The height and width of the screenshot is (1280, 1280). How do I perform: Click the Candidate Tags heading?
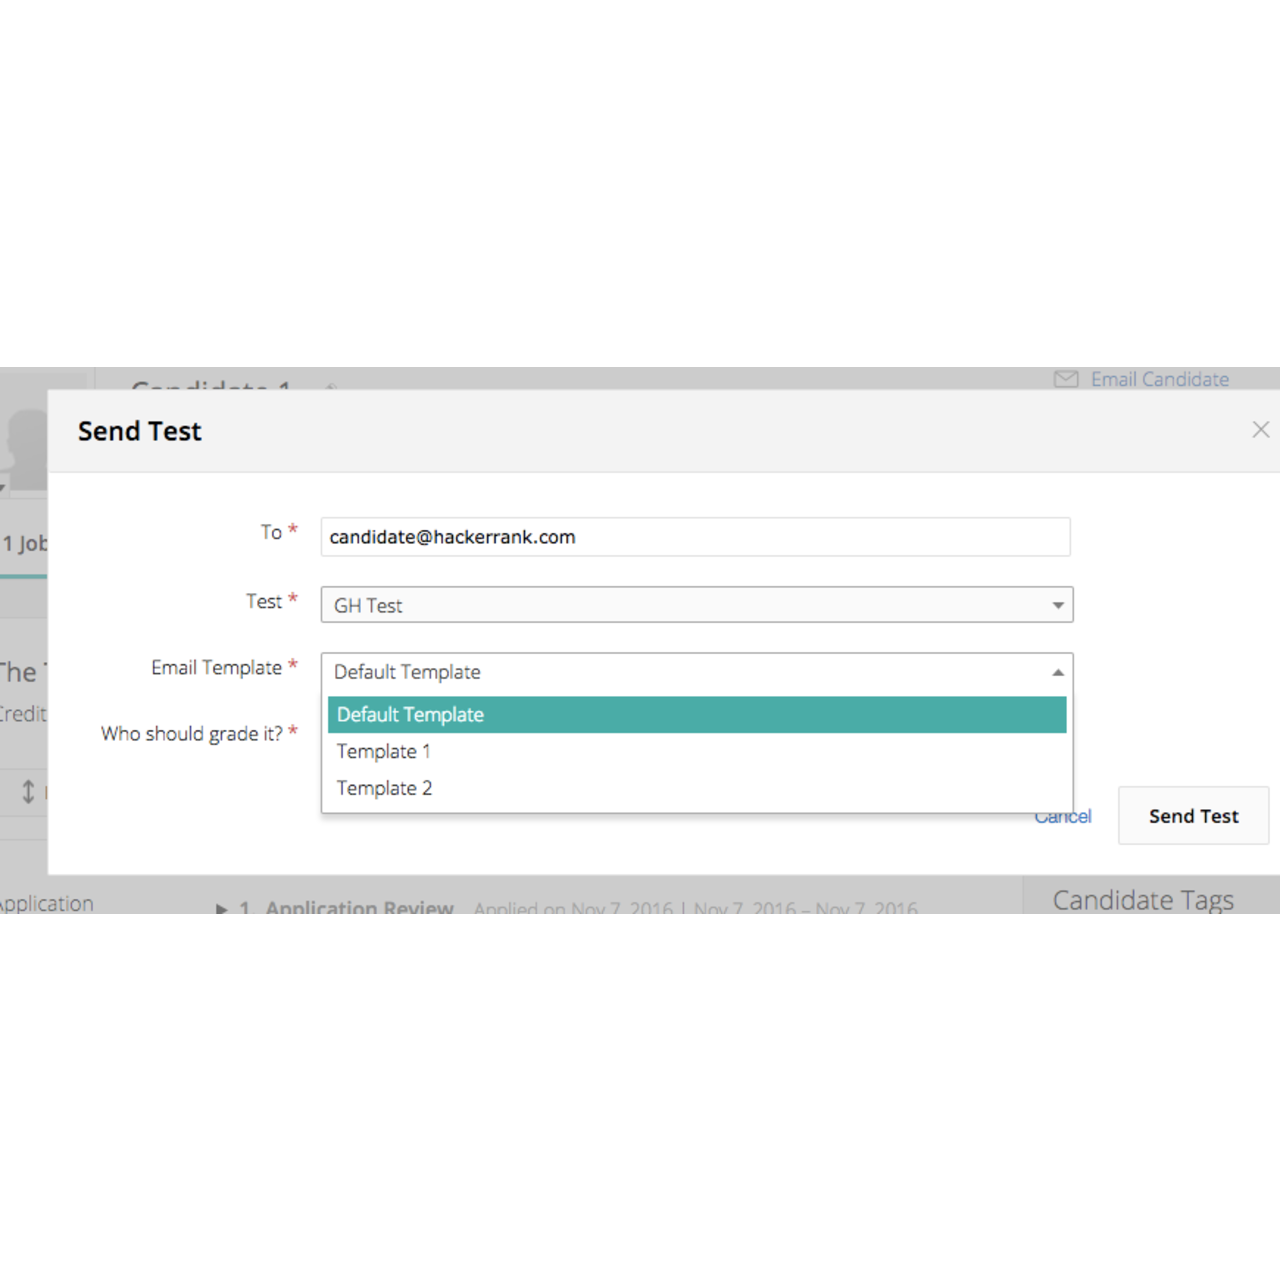tap(1143, 900)
